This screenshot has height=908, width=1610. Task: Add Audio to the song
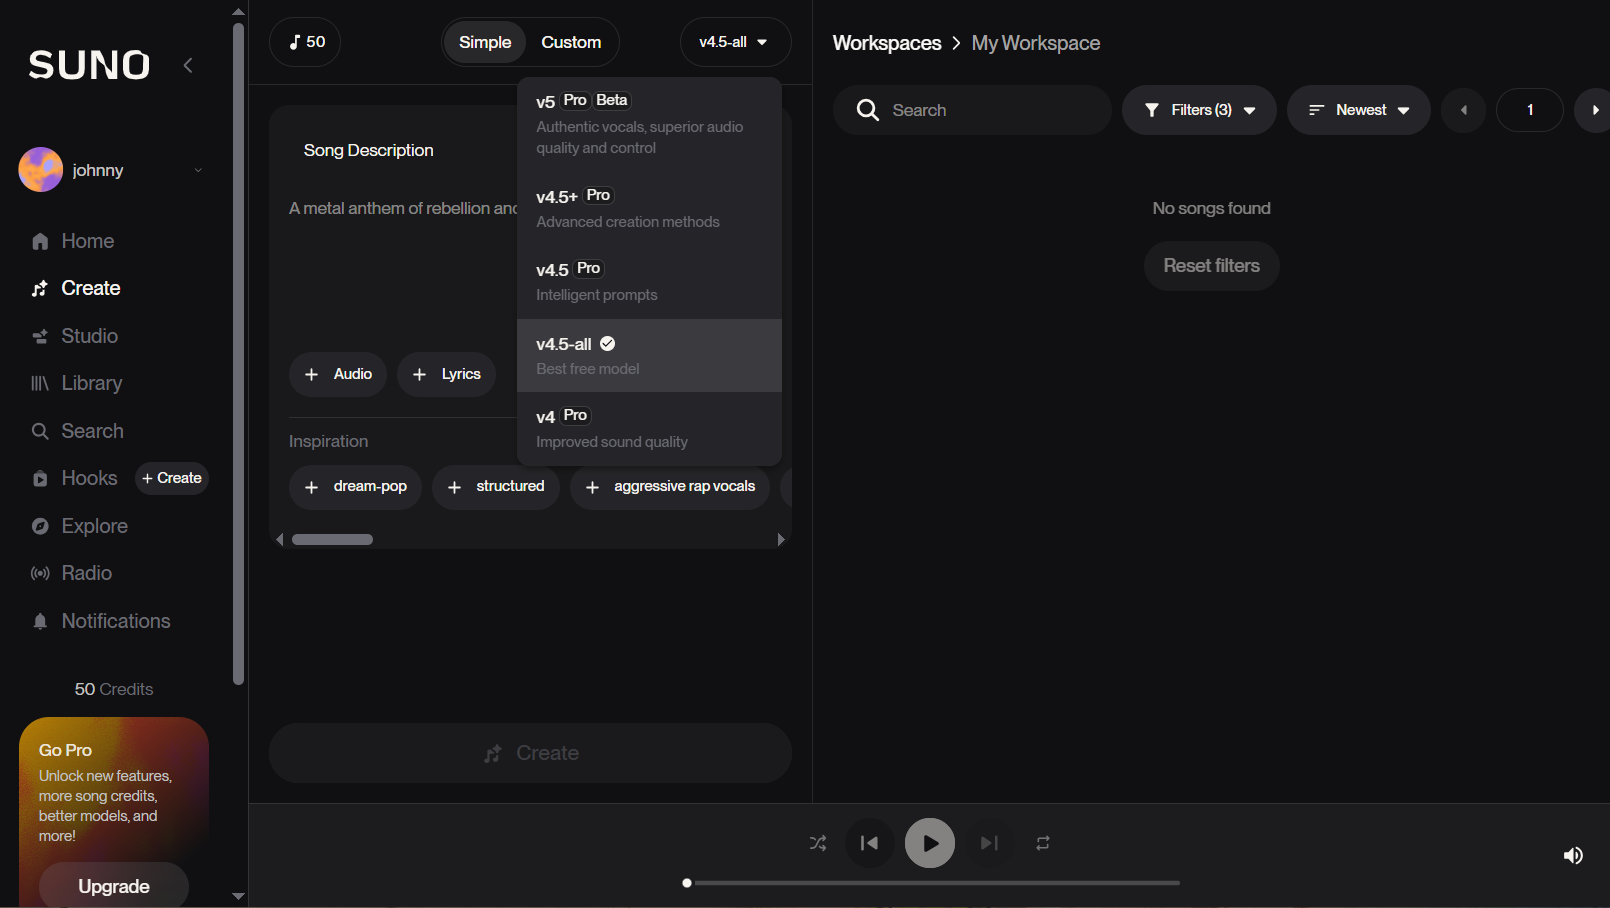pyautogui.click(x=338, y=374)
